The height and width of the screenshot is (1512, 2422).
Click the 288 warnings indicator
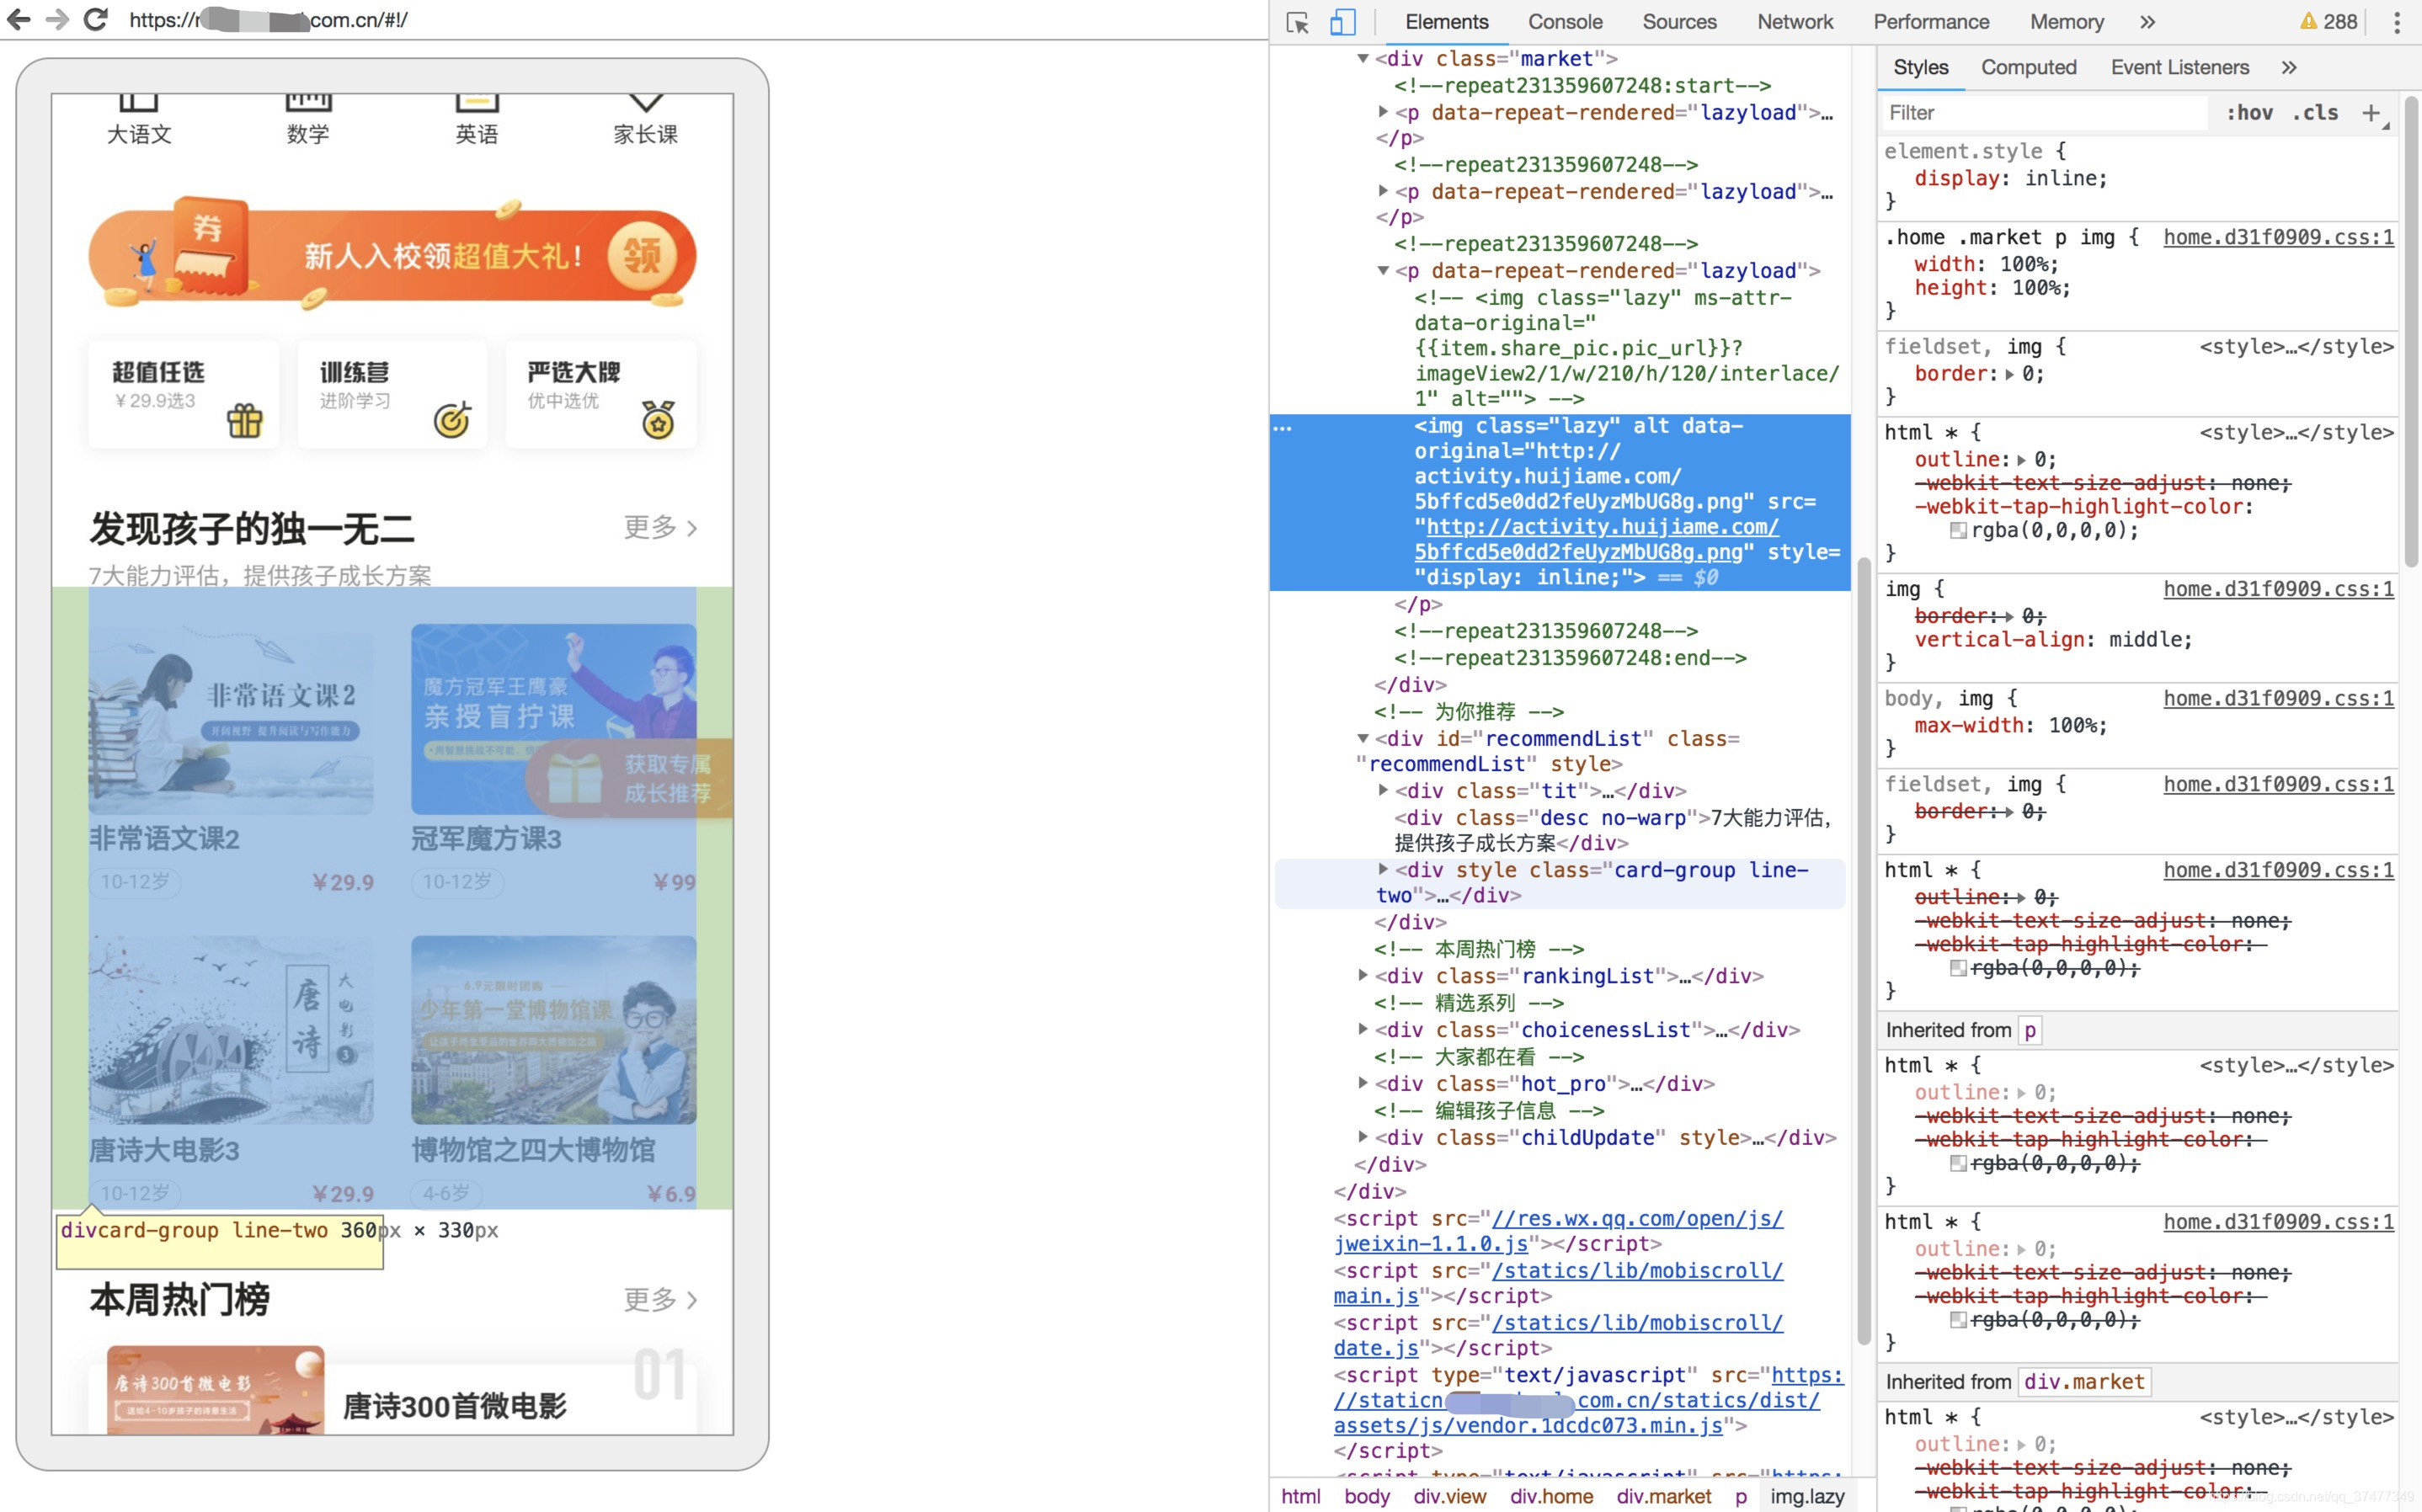pos(2329,22)
